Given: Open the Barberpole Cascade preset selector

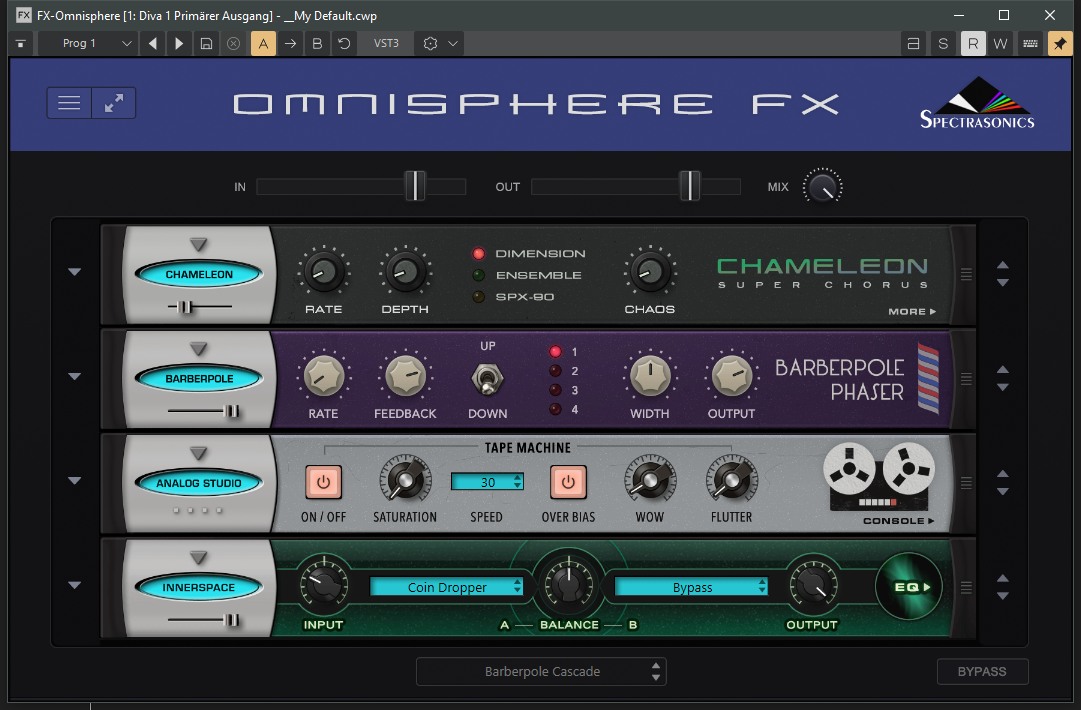Looking at the screenshot, I should tap(541, 672).
